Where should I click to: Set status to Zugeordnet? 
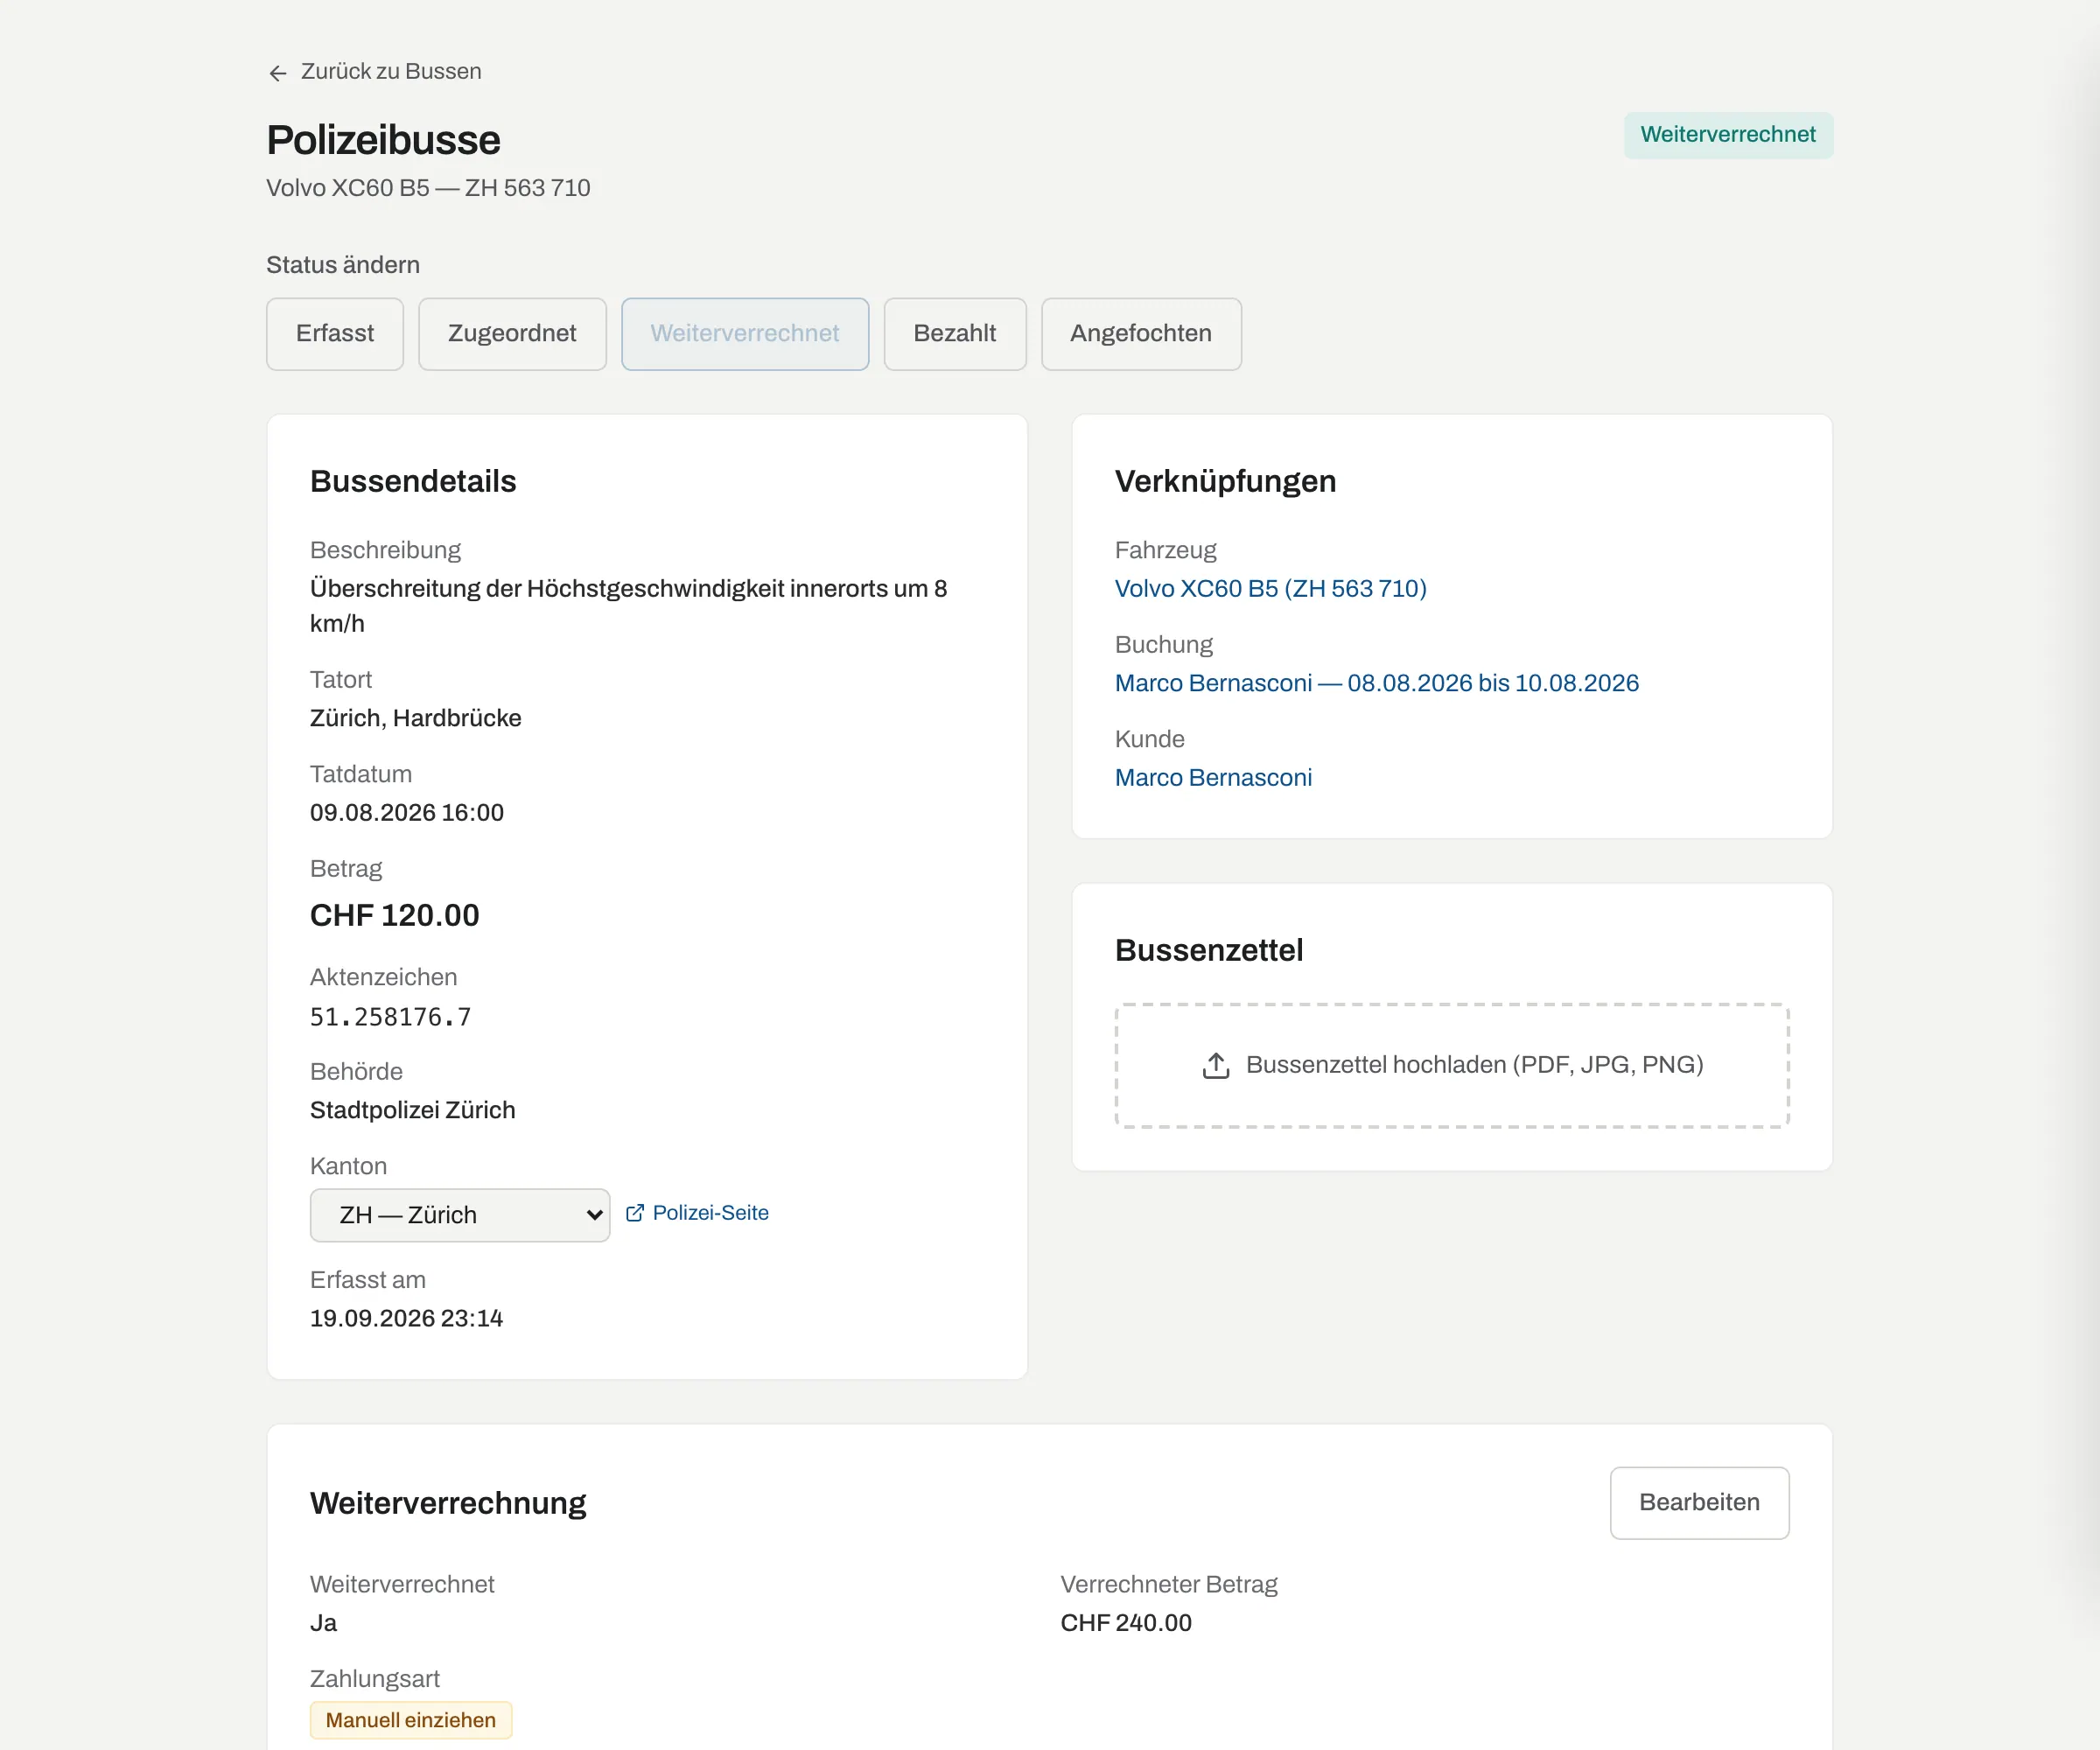[x=512, y=334]
